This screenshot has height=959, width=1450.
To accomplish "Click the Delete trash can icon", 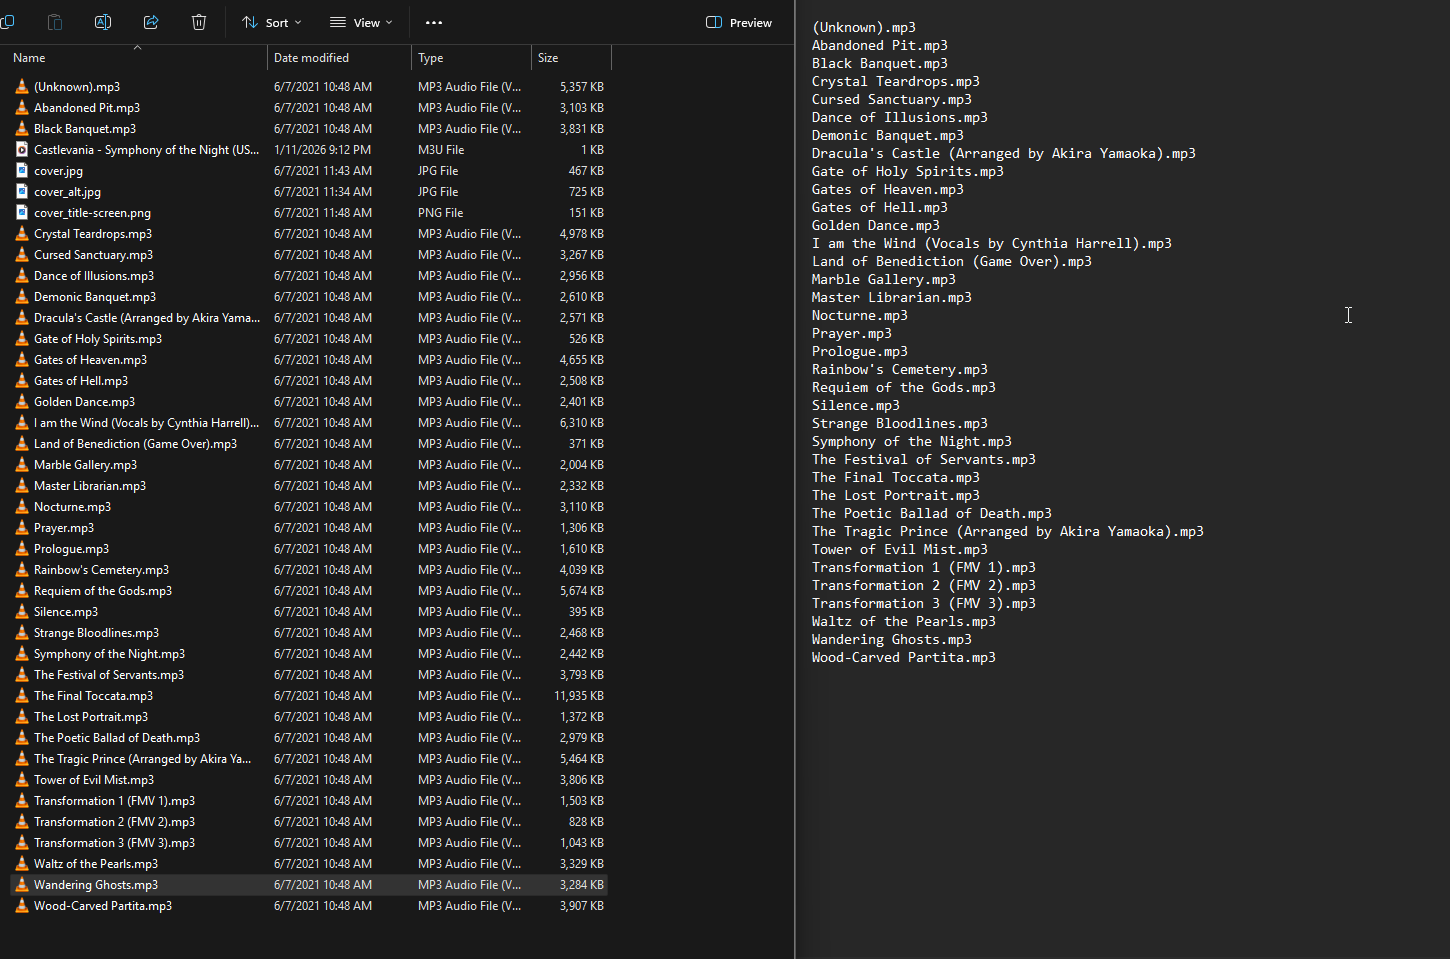I will click(x=199, y=22).
